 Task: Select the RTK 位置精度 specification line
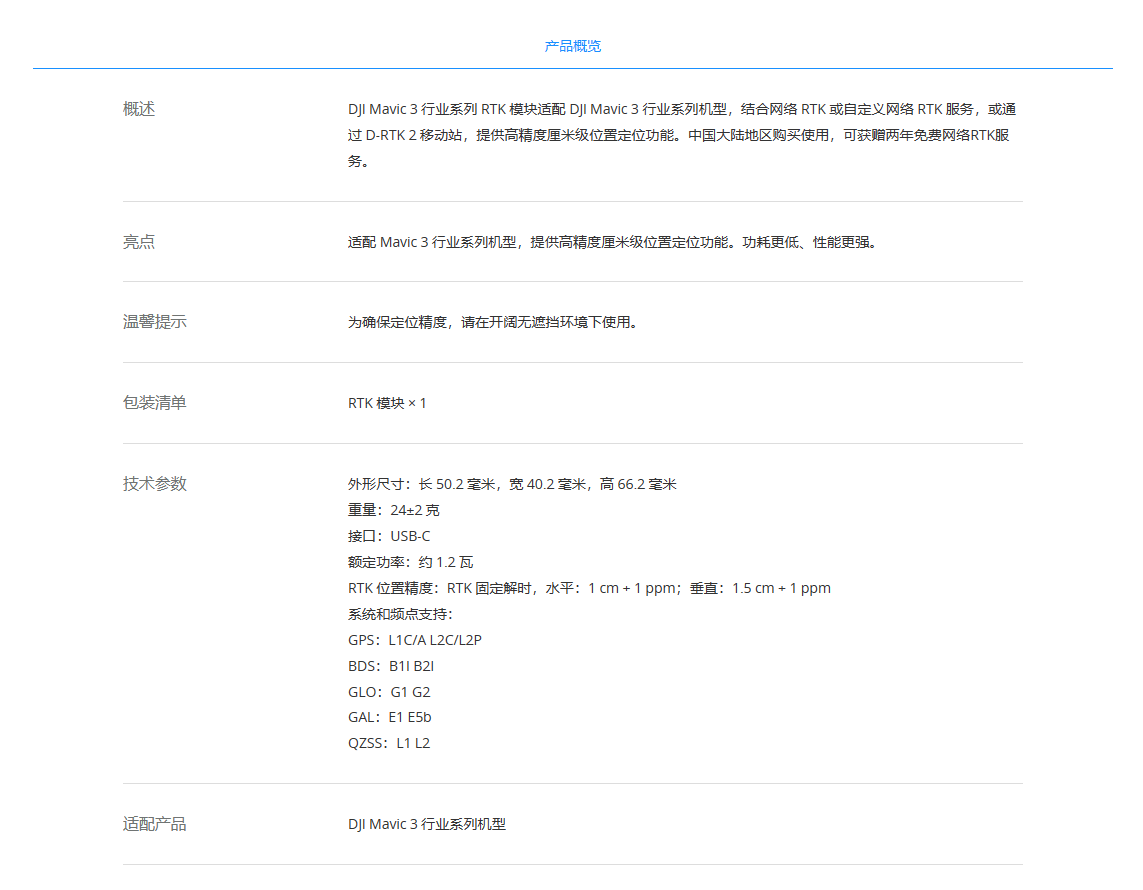pyautogui.click(x=589, y=588)
